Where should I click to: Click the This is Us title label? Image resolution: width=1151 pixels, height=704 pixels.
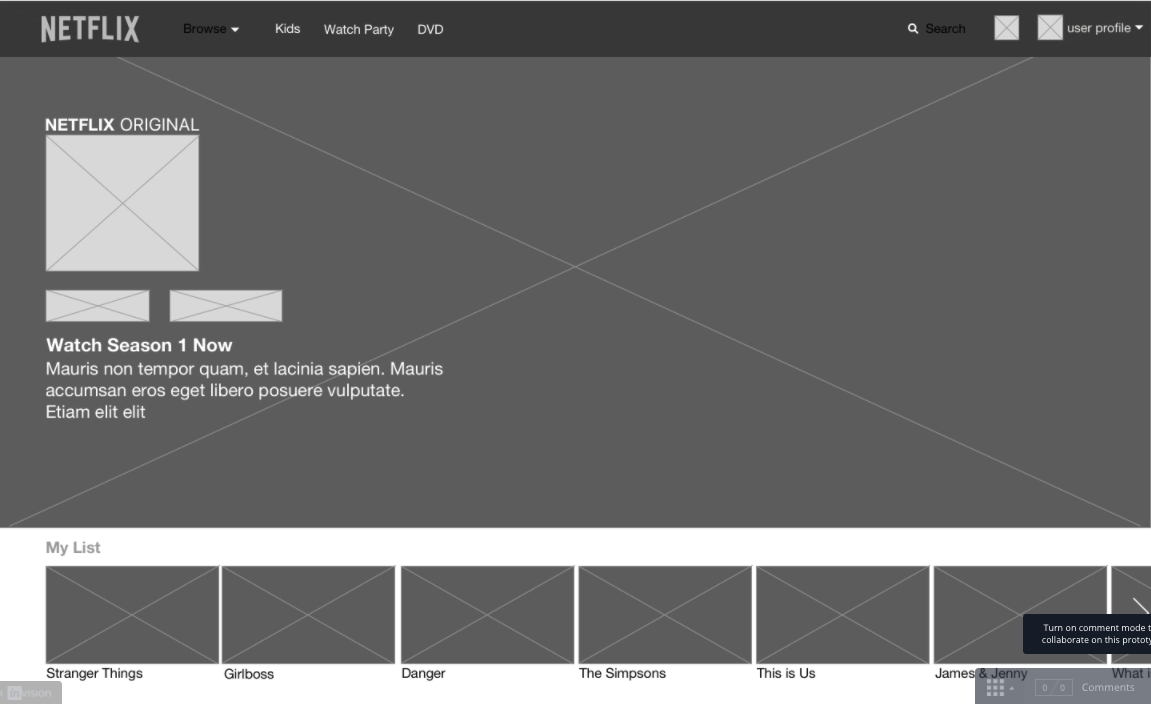[785, 673]
